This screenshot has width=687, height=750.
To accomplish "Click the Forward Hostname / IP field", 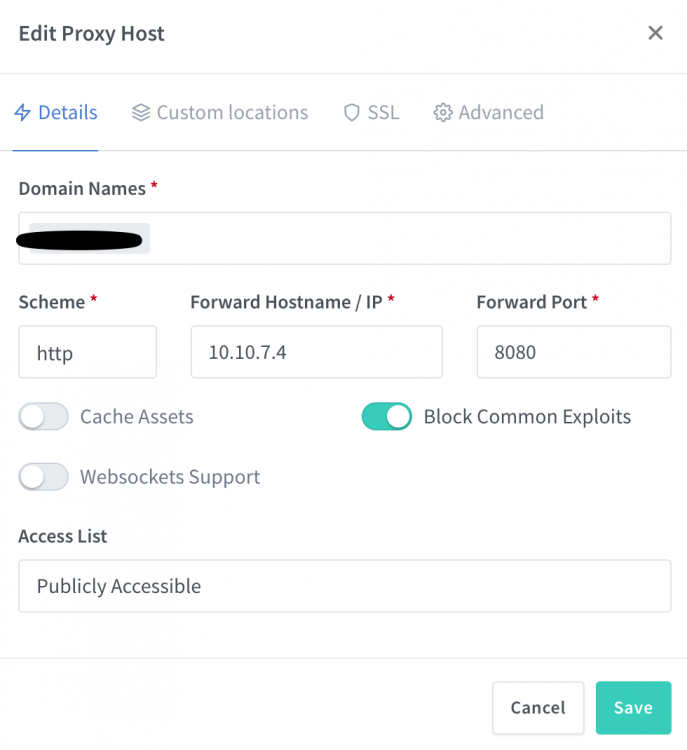I will (317, 352).
